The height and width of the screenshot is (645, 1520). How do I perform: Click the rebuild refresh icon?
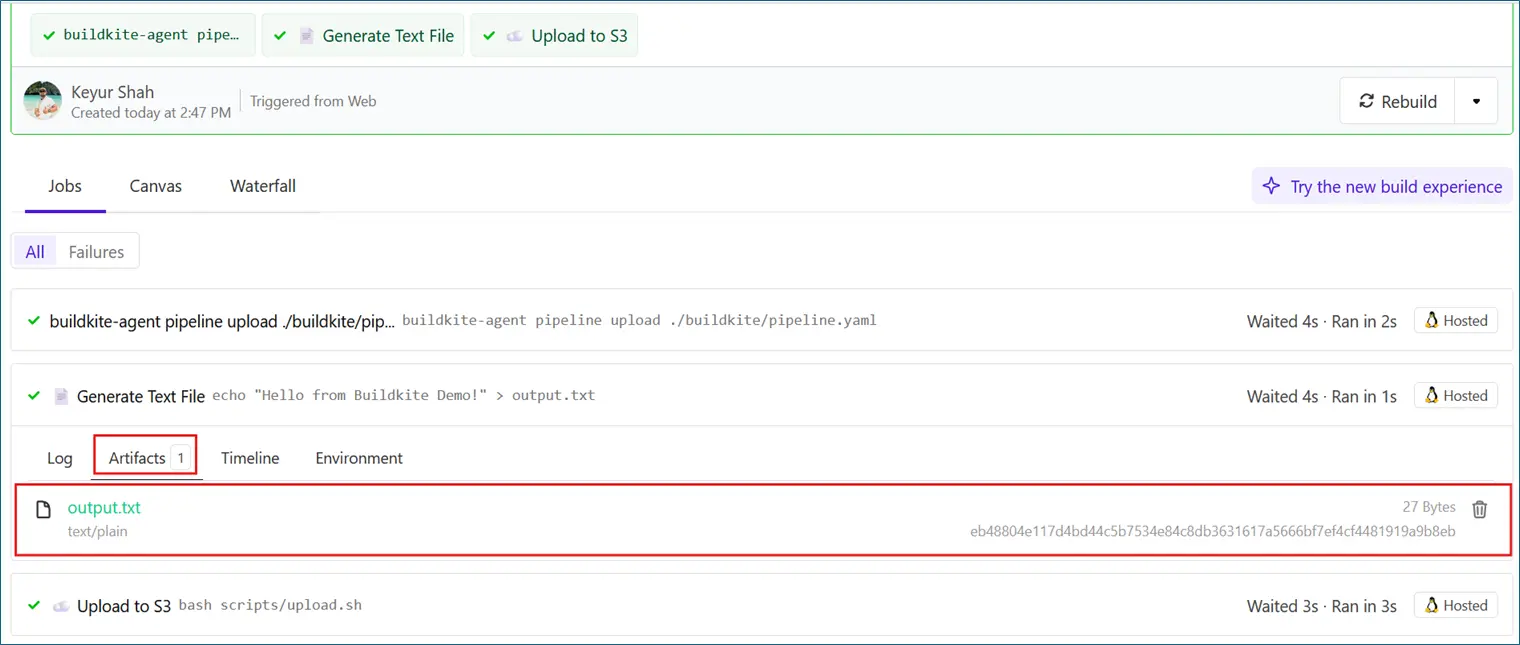tap(1366, 100)
